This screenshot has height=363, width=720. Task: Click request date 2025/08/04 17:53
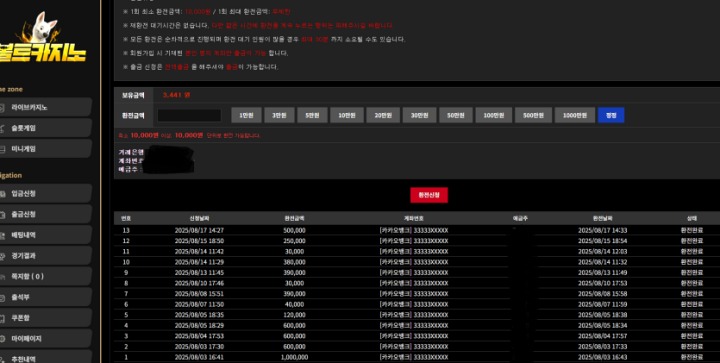click(x=199, y=336)
